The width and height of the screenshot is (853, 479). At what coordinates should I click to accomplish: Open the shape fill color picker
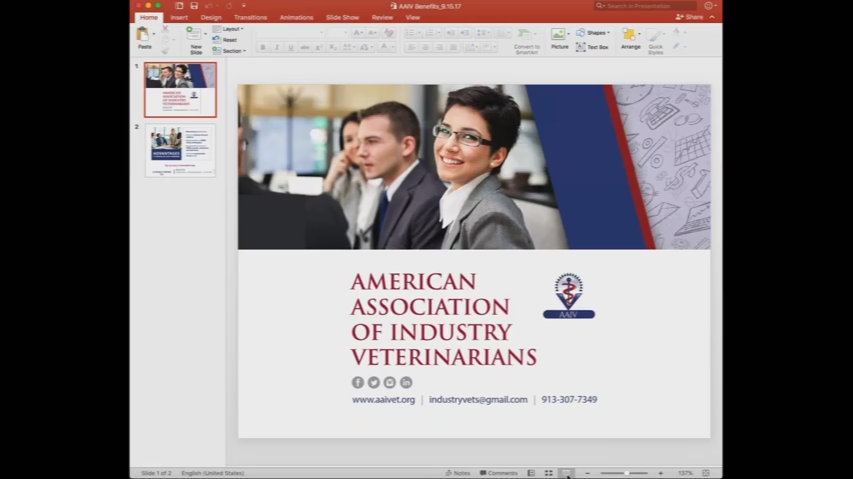tap(678, 32)
